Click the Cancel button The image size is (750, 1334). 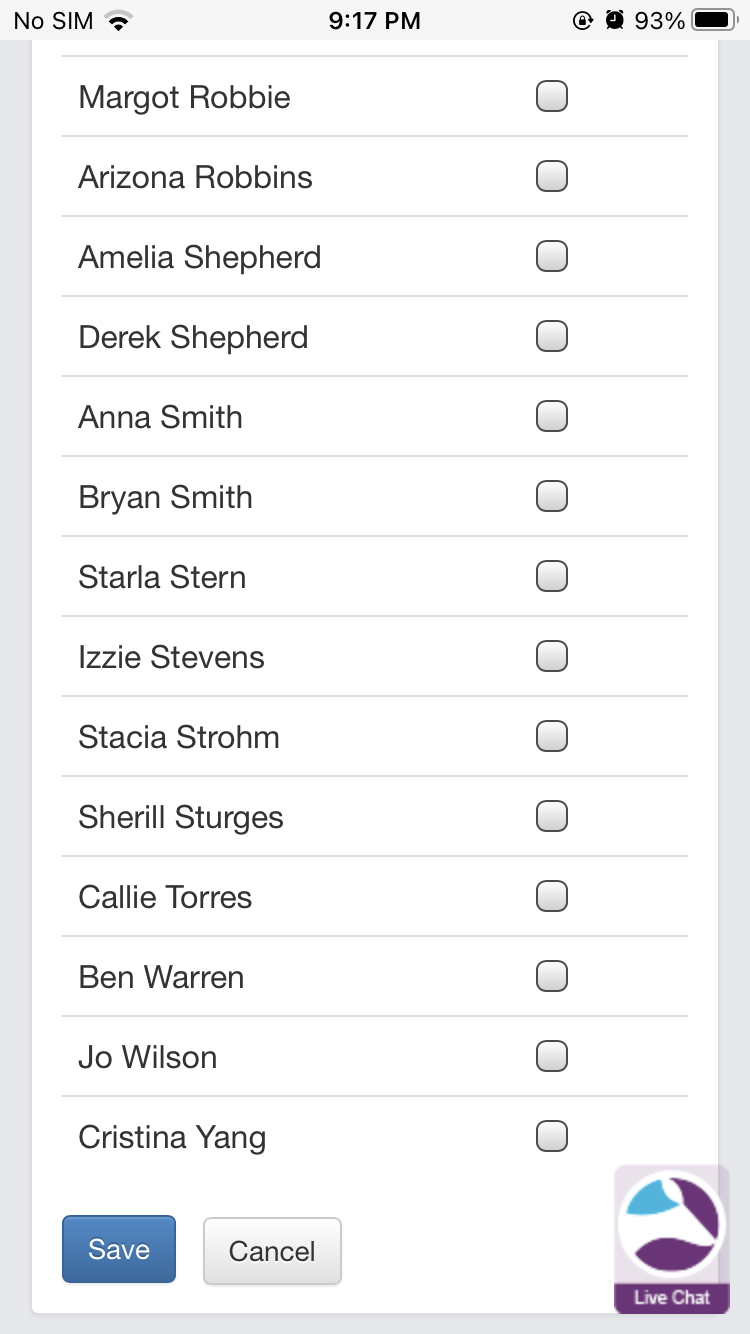pos(272,1250)
